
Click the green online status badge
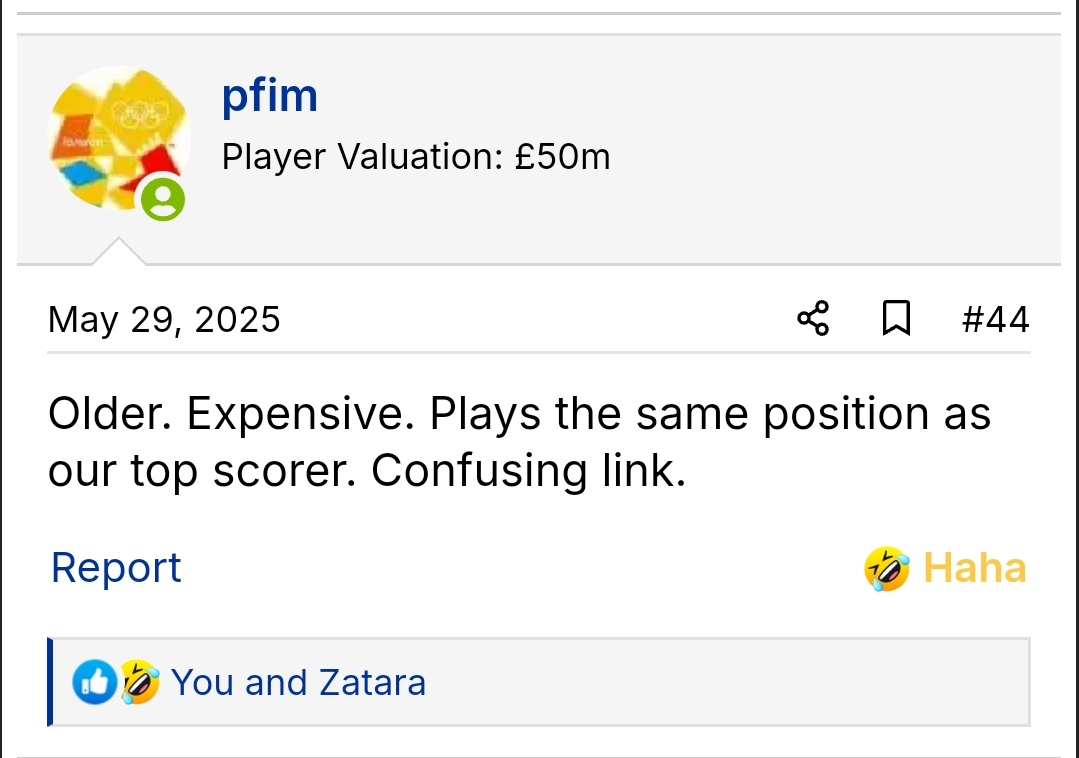pos(162,198)
